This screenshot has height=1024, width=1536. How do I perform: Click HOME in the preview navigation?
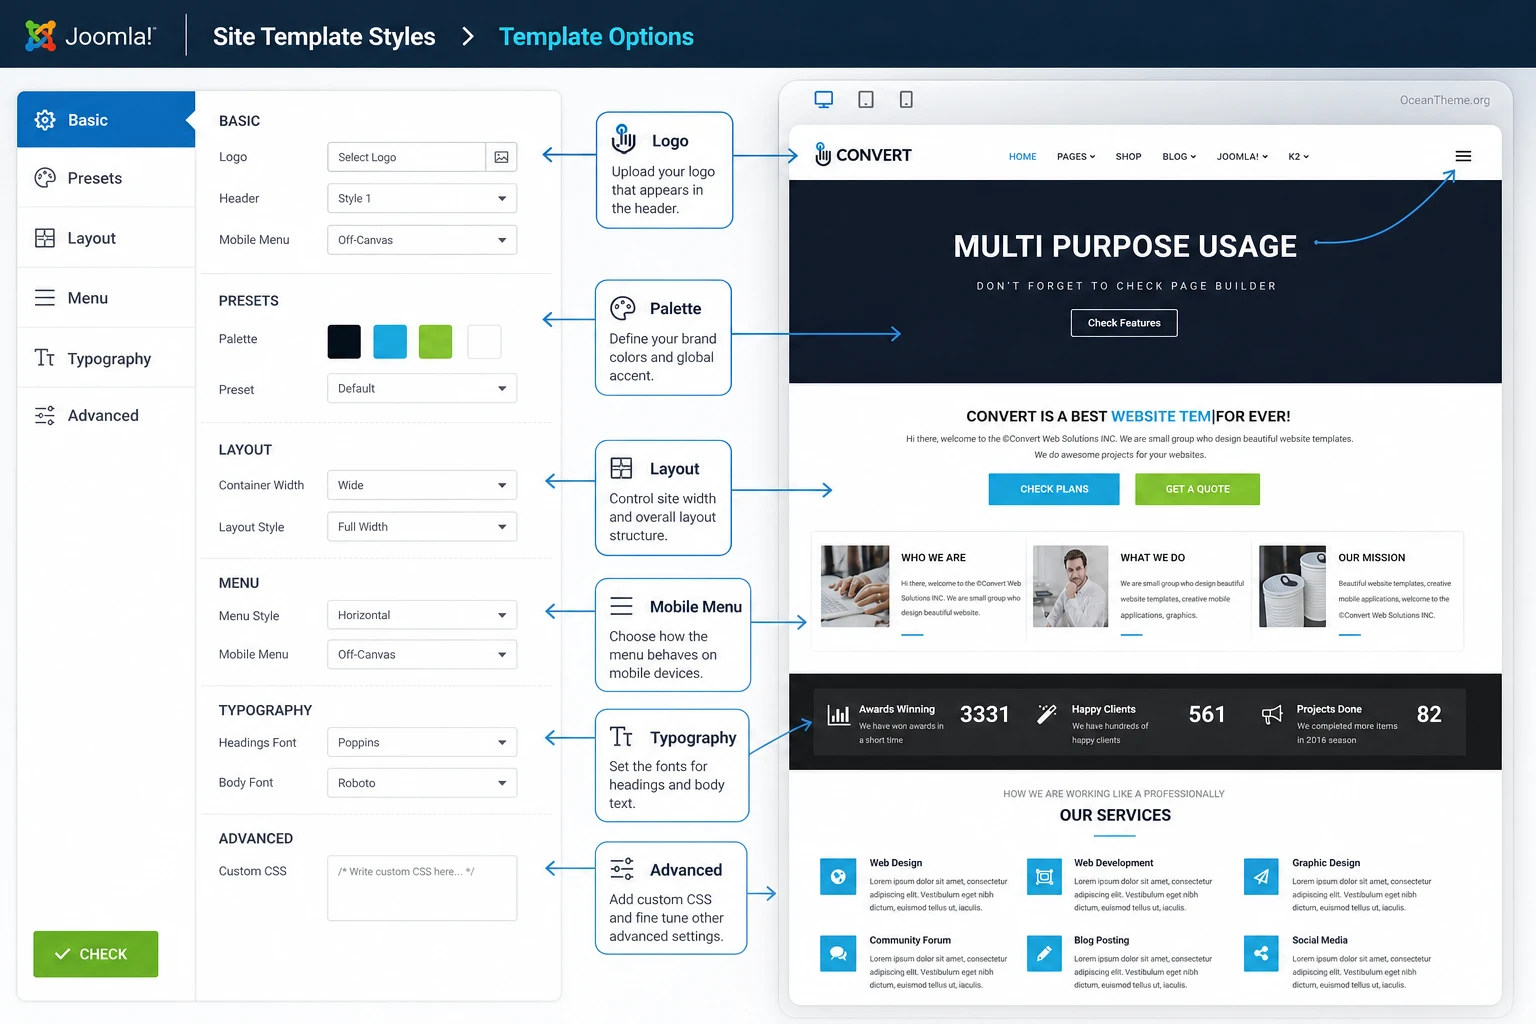point(1022,157)
